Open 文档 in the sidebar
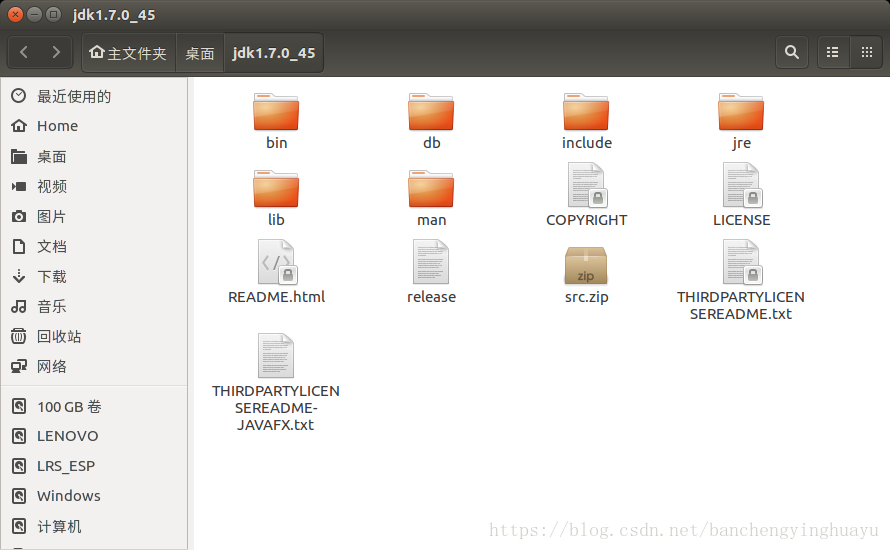The height and width of the screenshot is (550, 890). pyautogui.click(x=94, y=246)
